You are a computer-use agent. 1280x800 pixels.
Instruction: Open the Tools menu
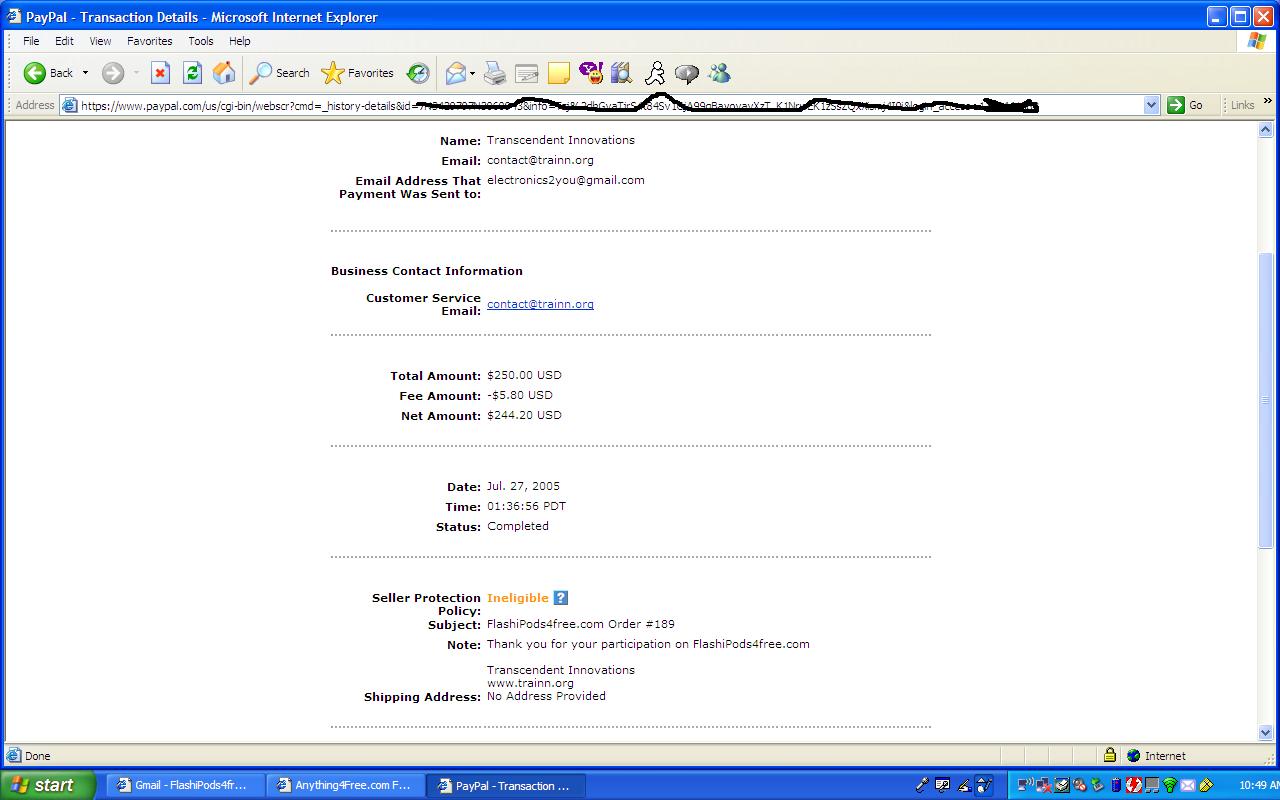201,41
